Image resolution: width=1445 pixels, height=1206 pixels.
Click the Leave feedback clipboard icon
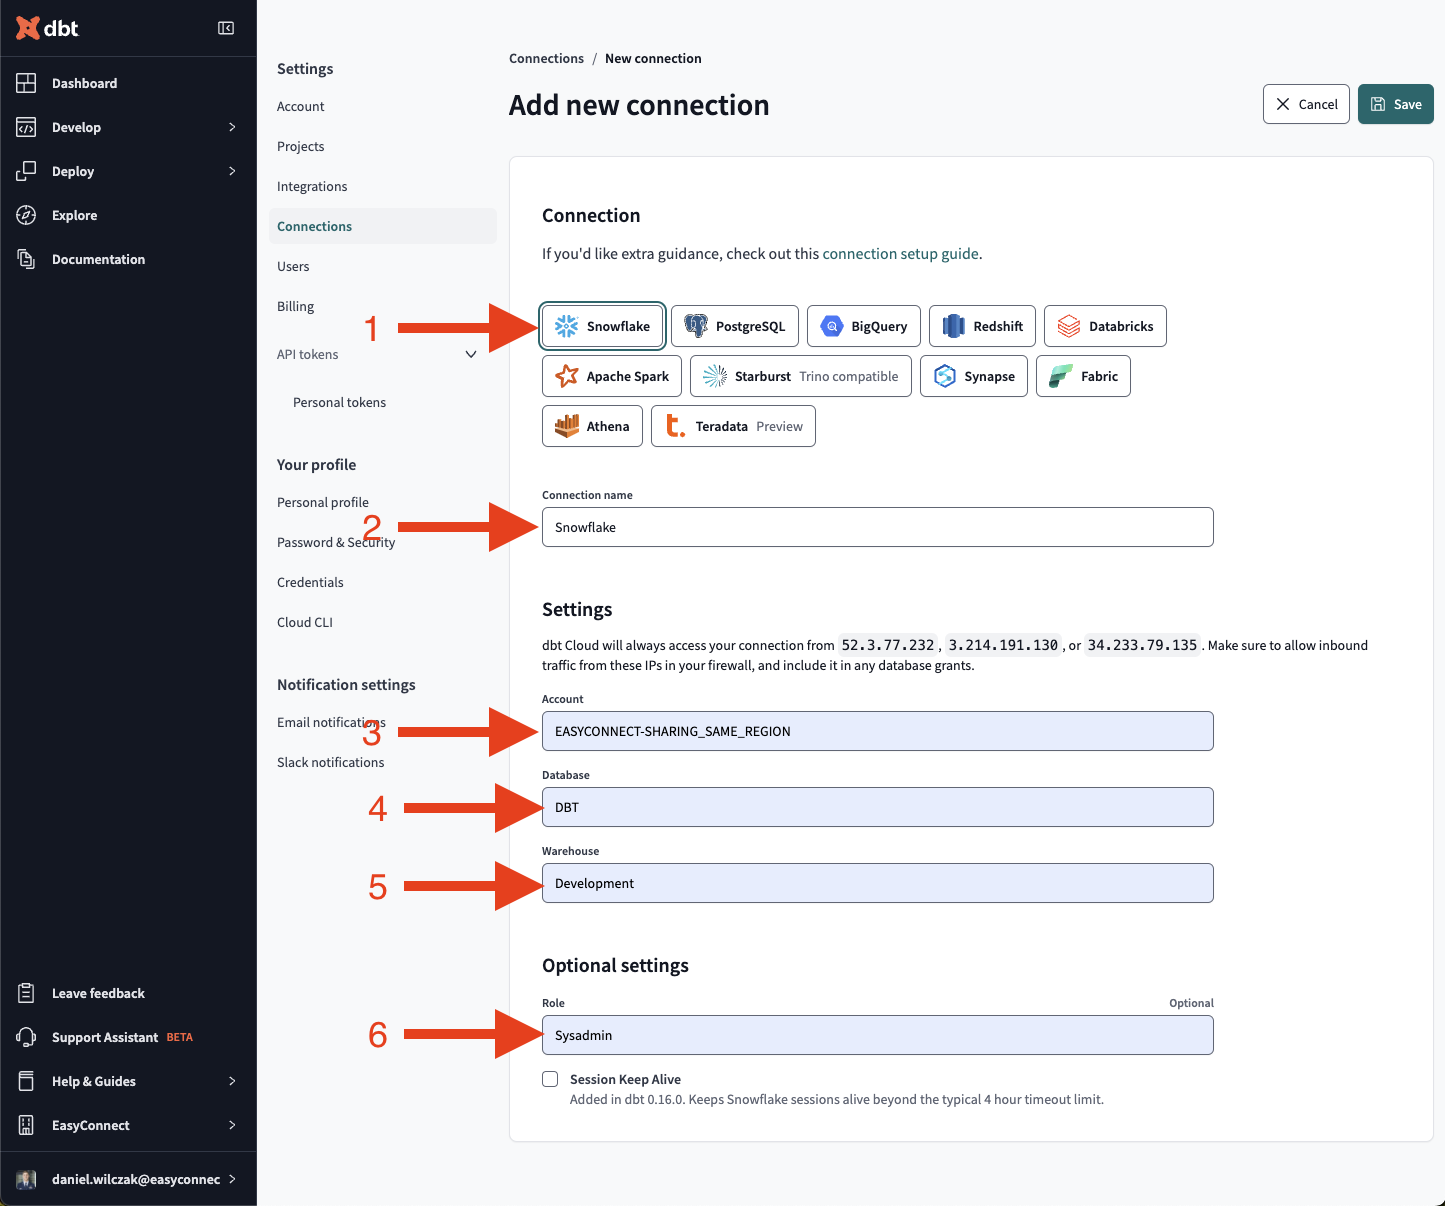click(27, 993)
